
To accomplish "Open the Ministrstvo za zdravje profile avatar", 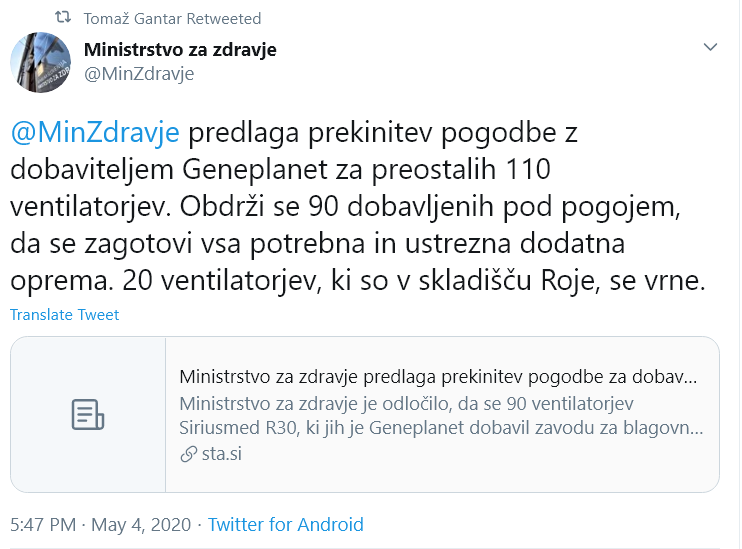I will [x=40, y=62].
